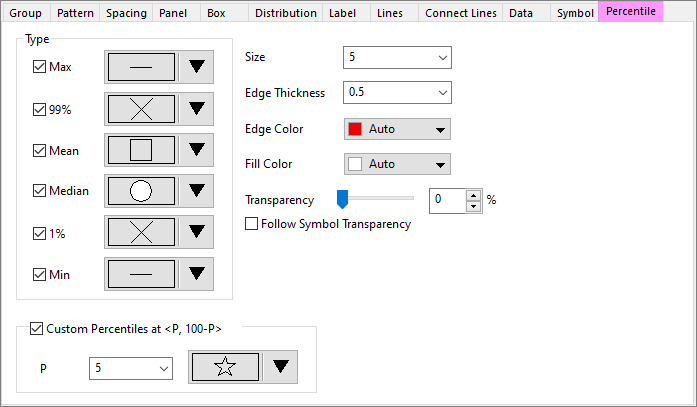Screen dimensions: 697x407
Task: Enable Follow Symbol Transparency
Action: [252, 224]
